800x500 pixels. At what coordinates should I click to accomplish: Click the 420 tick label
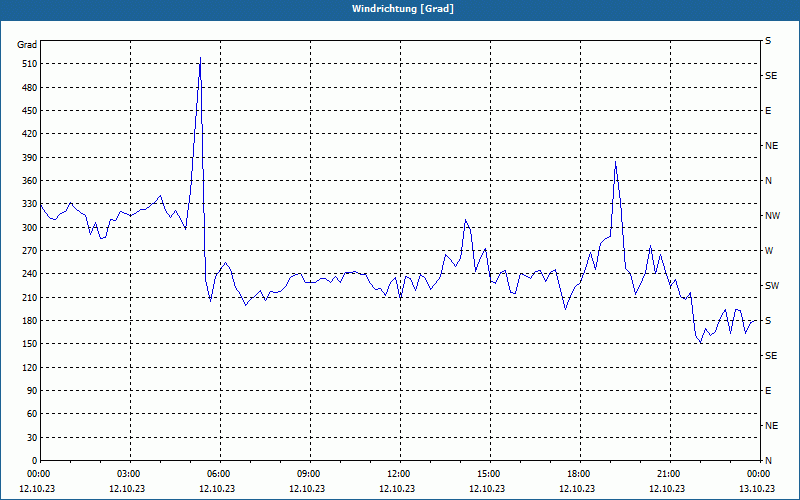(x=29, y=134)
